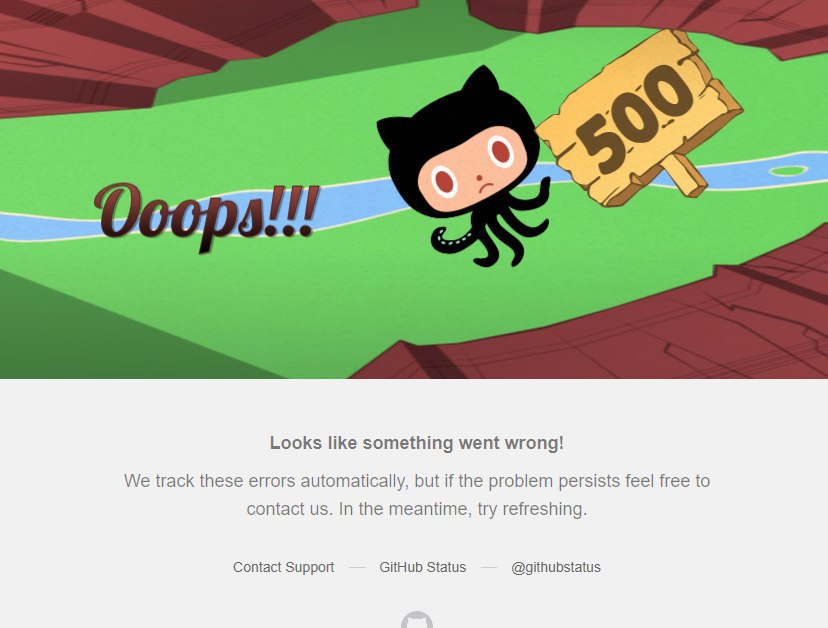Click the 'try refreshing' text line

[x=417, y=509]
